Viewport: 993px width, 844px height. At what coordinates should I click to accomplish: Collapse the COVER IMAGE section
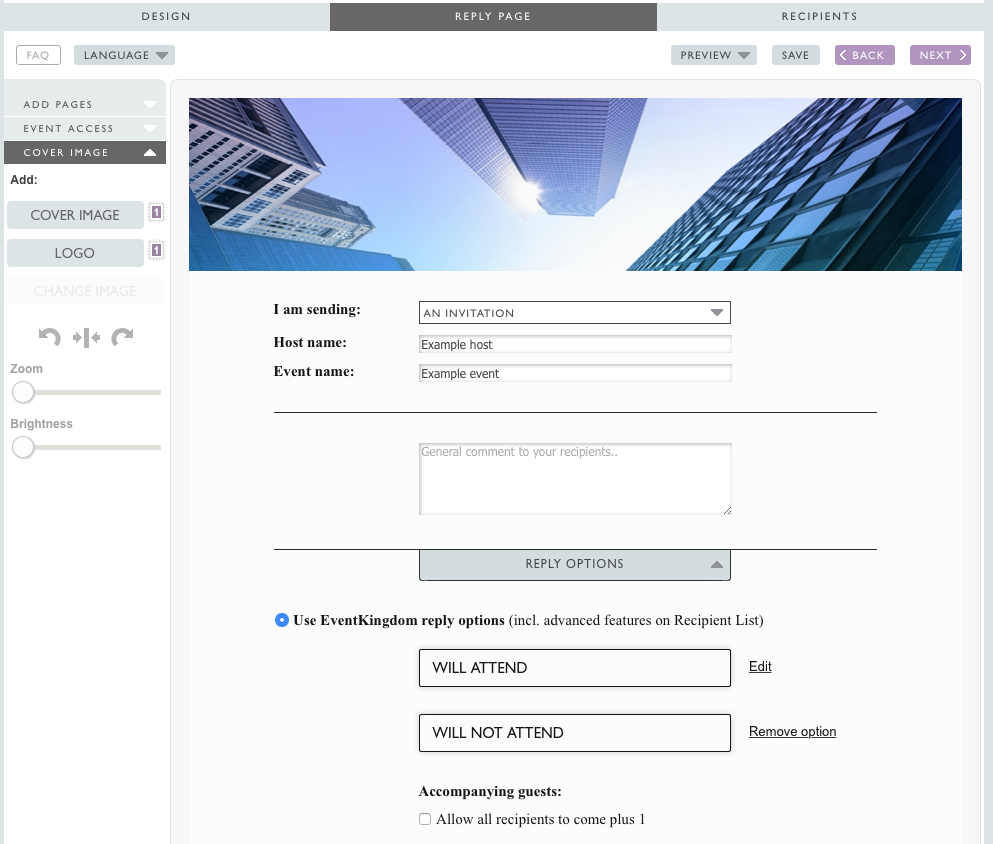[85, 153]
